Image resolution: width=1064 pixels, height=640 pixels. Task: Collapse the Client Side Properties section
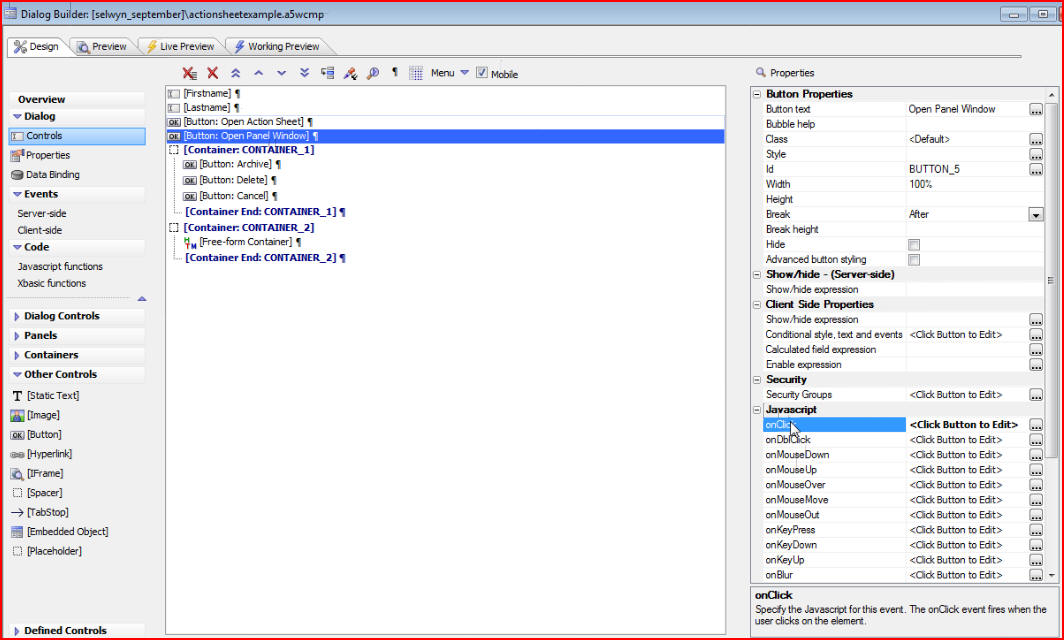click(757, 305)
